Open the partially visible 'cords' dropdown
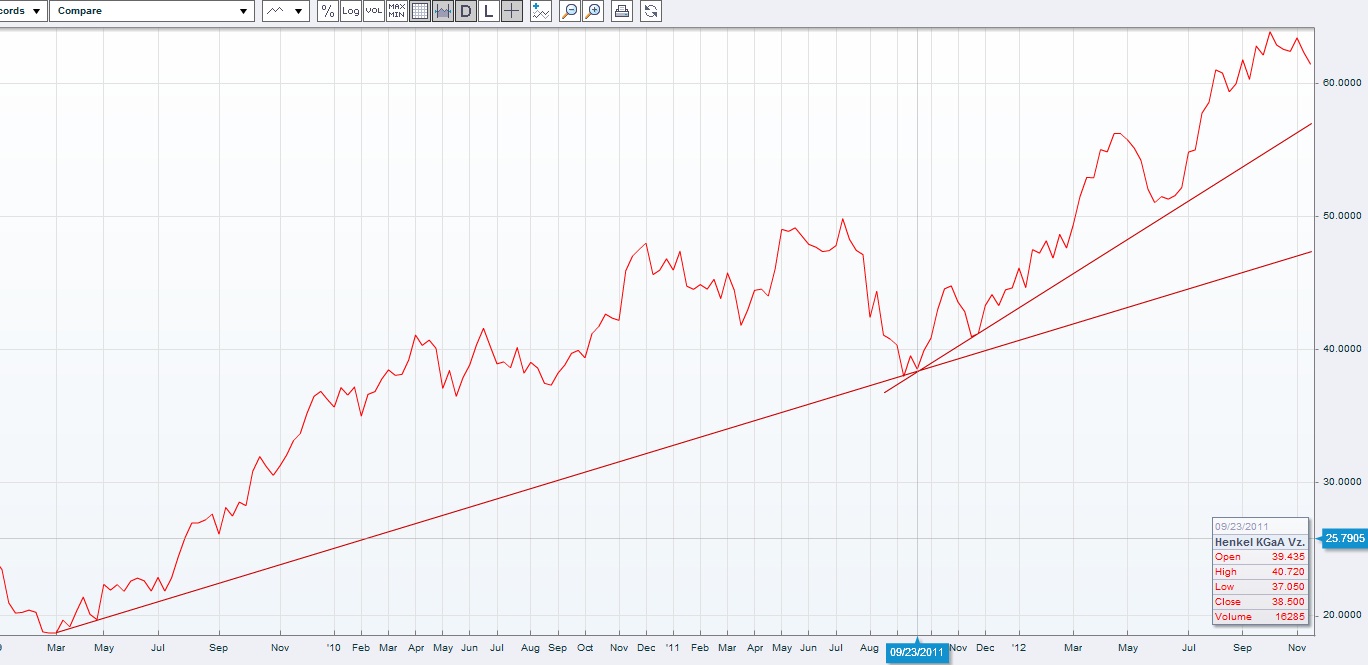 click(23, 11)
